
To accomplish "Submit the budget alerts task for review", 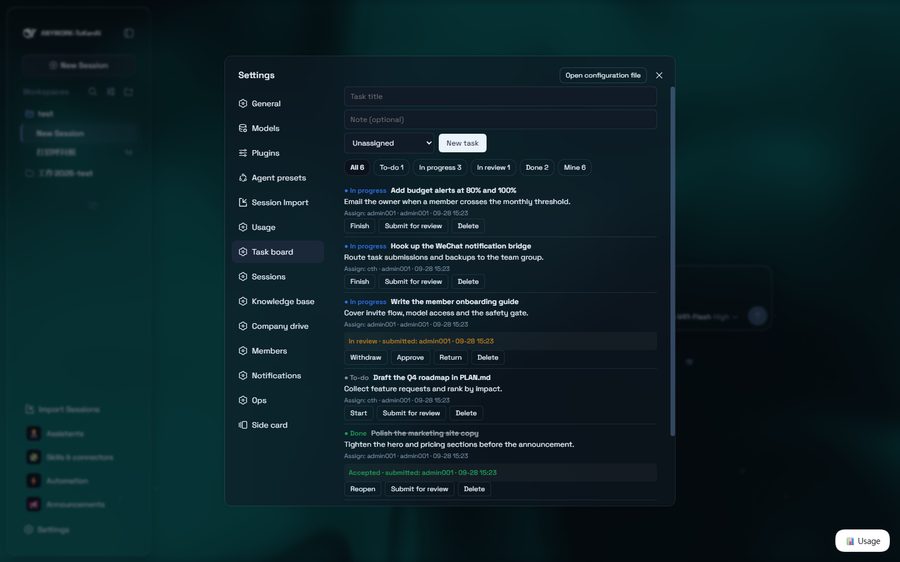I will pos(413,226).
